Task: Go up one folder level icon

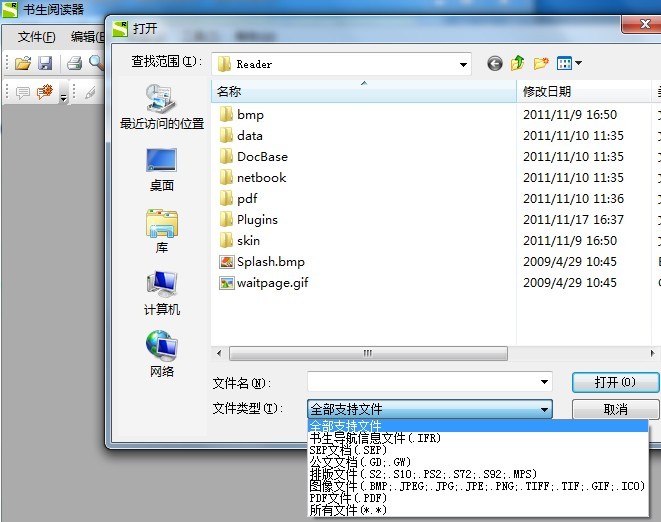Action: tap(518, 63)
